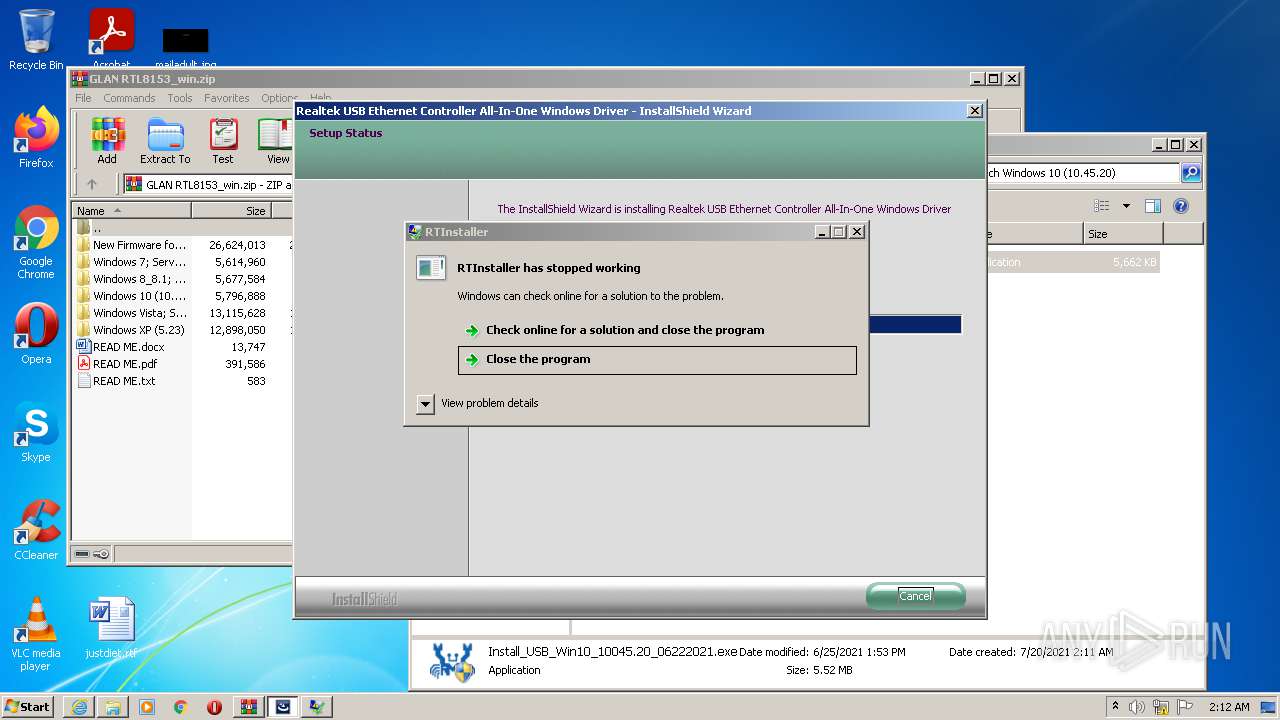Open the Commands menu in WinRAR

pos(129,98)
